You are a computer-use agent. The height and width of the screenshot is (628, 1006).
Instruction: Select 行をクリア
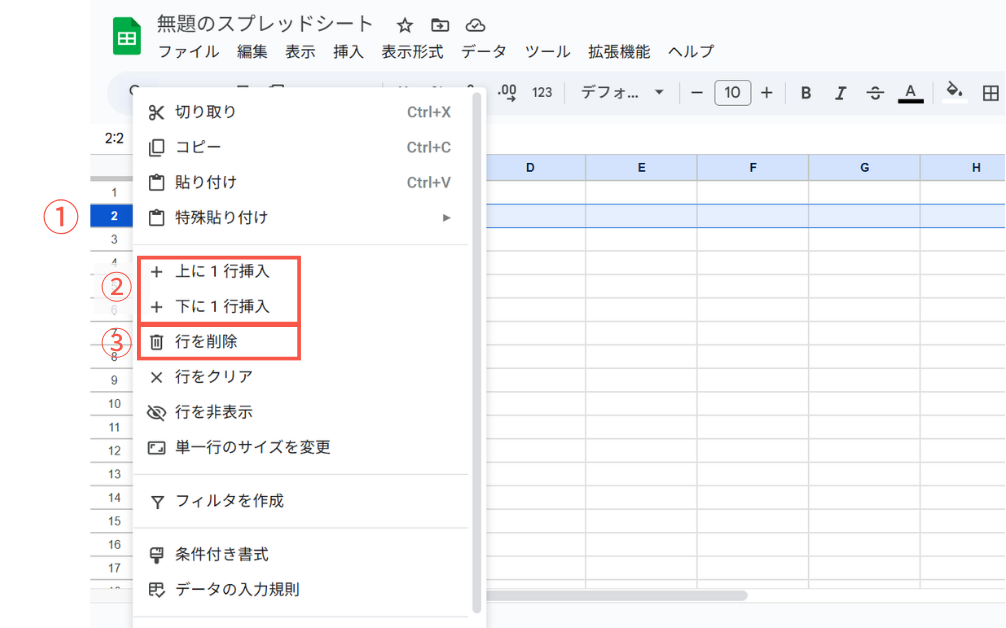(x=300, y=377)
